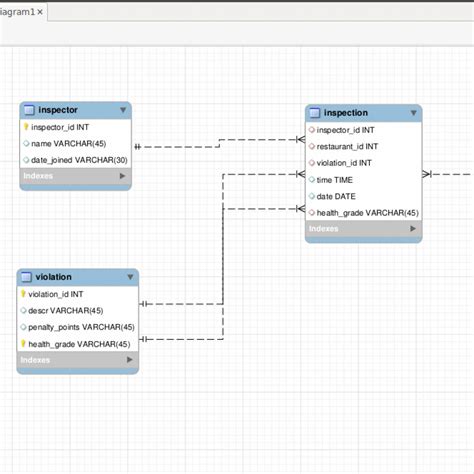Click the violation table icon

coord(26,277)
